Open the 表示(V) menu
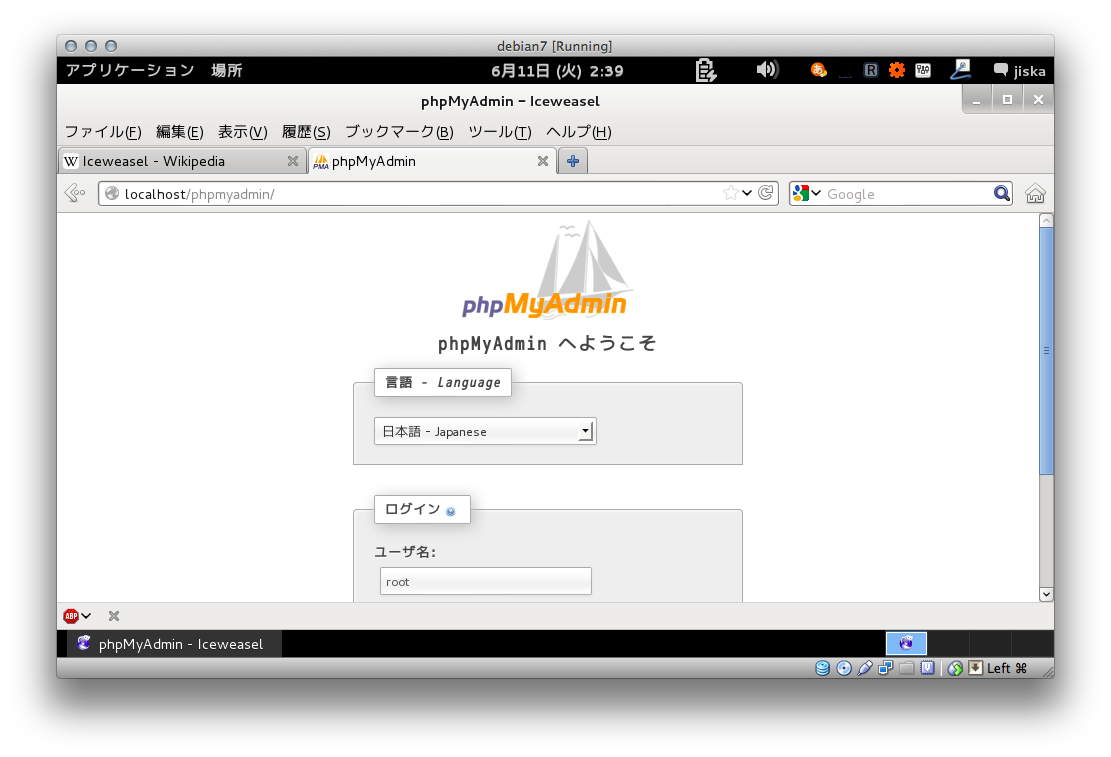1111x757 pixels. 242,132
